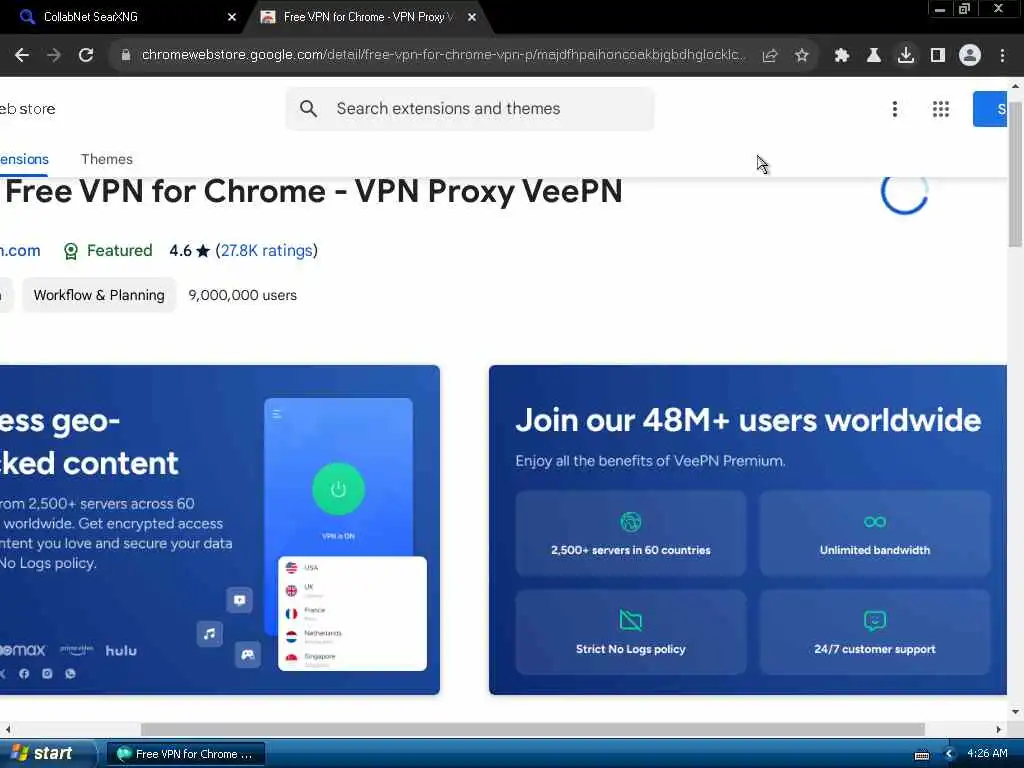
Task: Open the publisher .com link
Action: coord(20,251)
